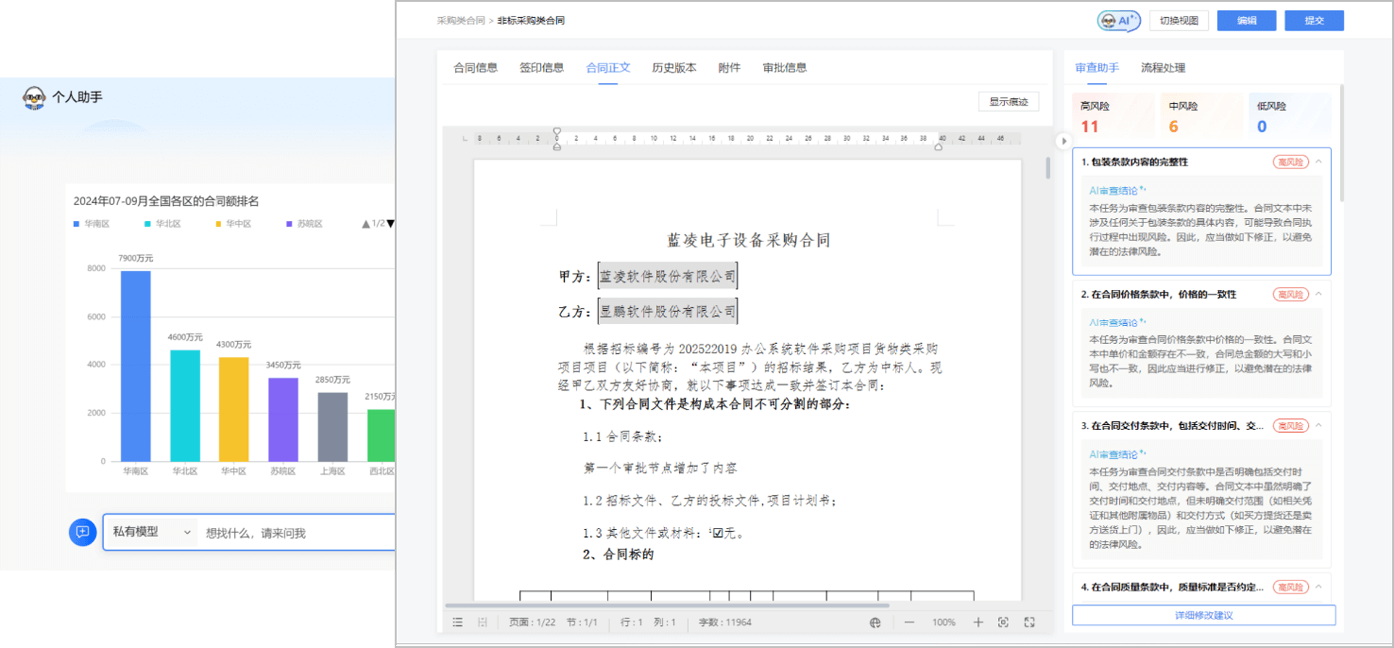Collapse the review panel with side arrow
This screenshot has width=1394, height=648.
[1063, 141]
